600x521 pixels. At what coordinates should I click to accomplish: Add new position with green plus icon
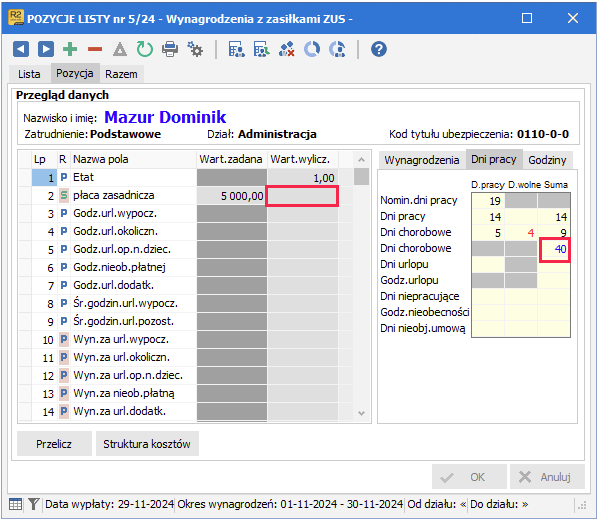point(70,49)
